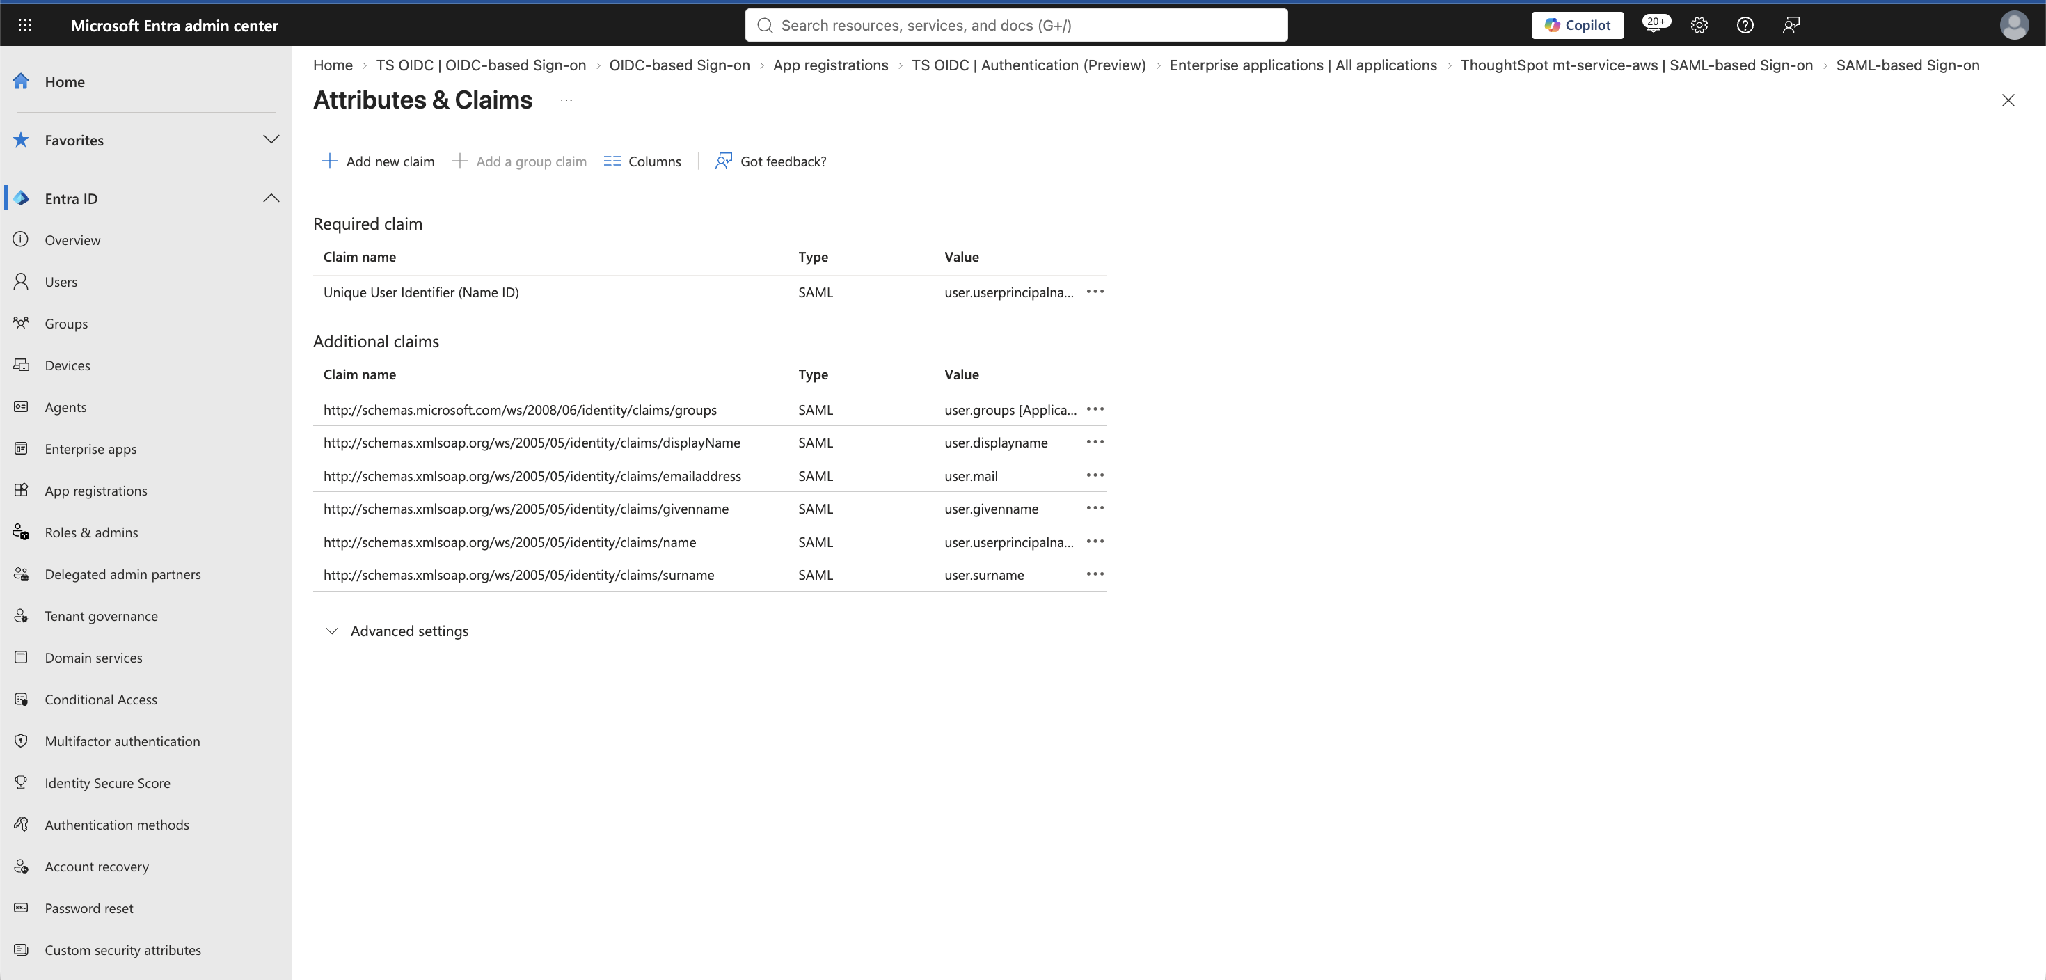Open Devices icon in sidebar
This screenshot has width=2046, height=980.
21,365
